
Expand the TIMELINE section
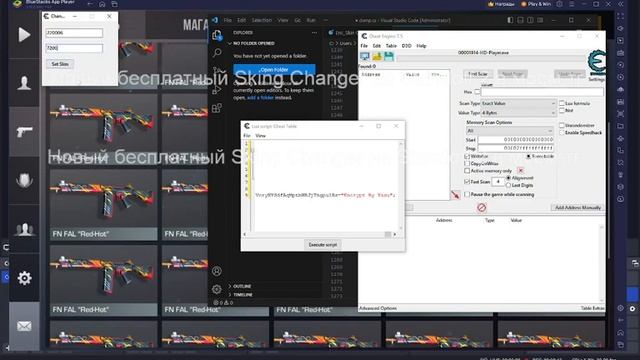point(242,294)
